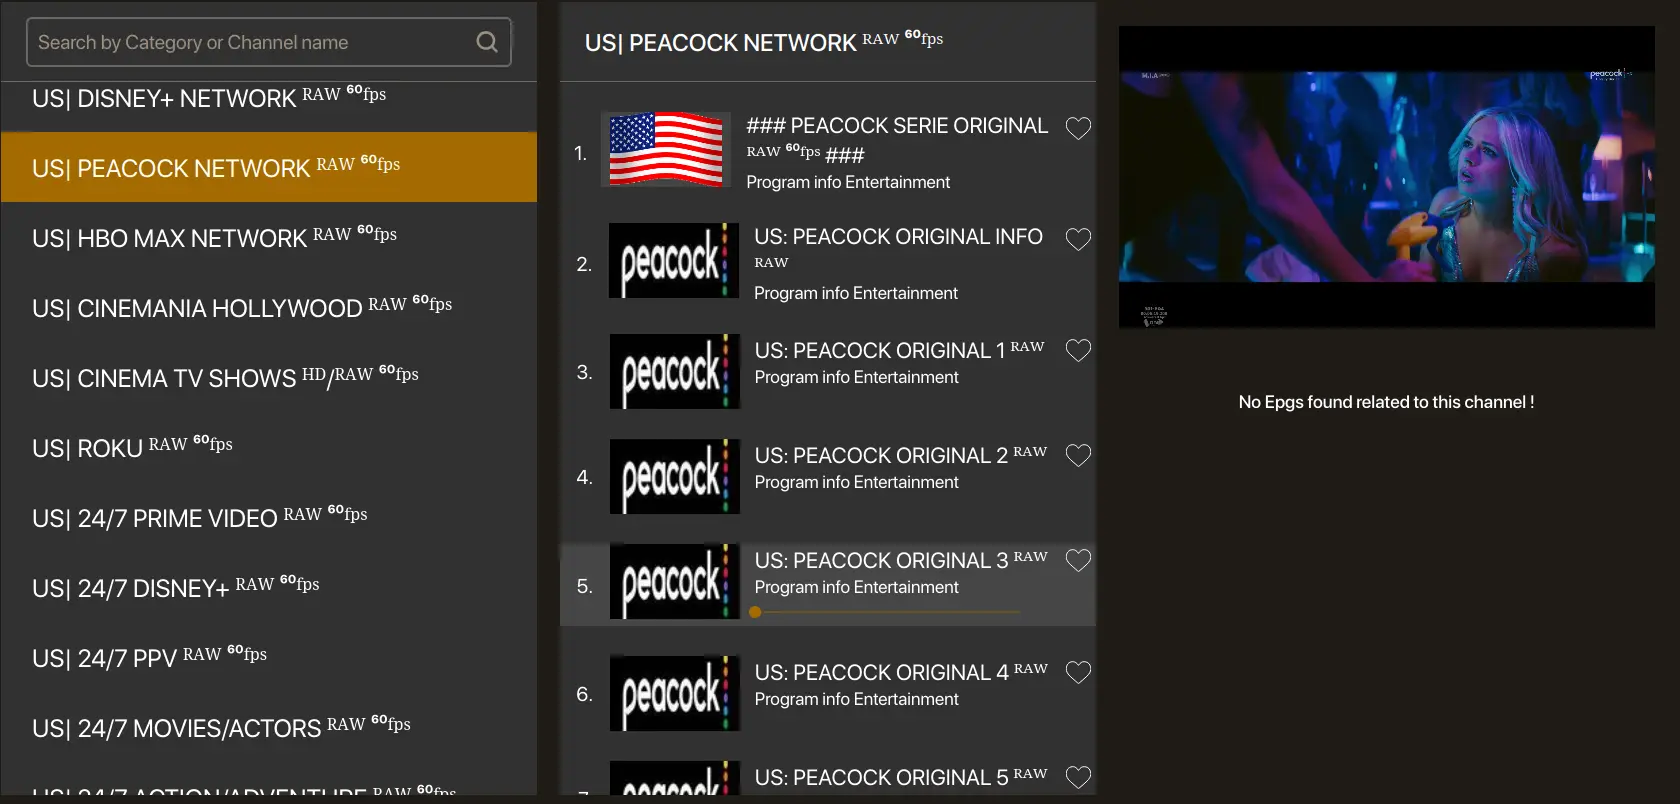The image size is (1680, 804).
Task: Favorite PEACOCK SERIE ORIGINAL with heart icon
Action: 1078,128
